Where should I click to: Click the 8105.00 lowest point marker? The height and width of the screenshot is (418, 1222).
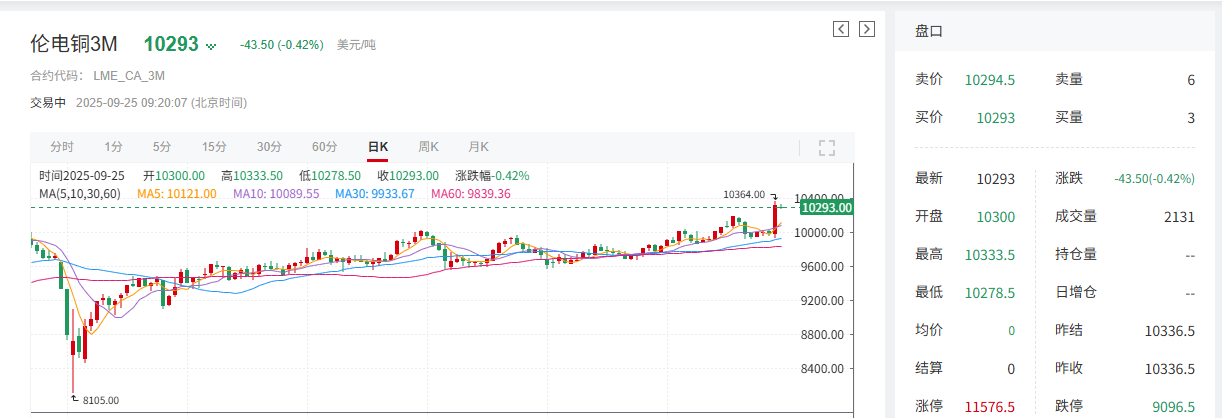point(99,400)
